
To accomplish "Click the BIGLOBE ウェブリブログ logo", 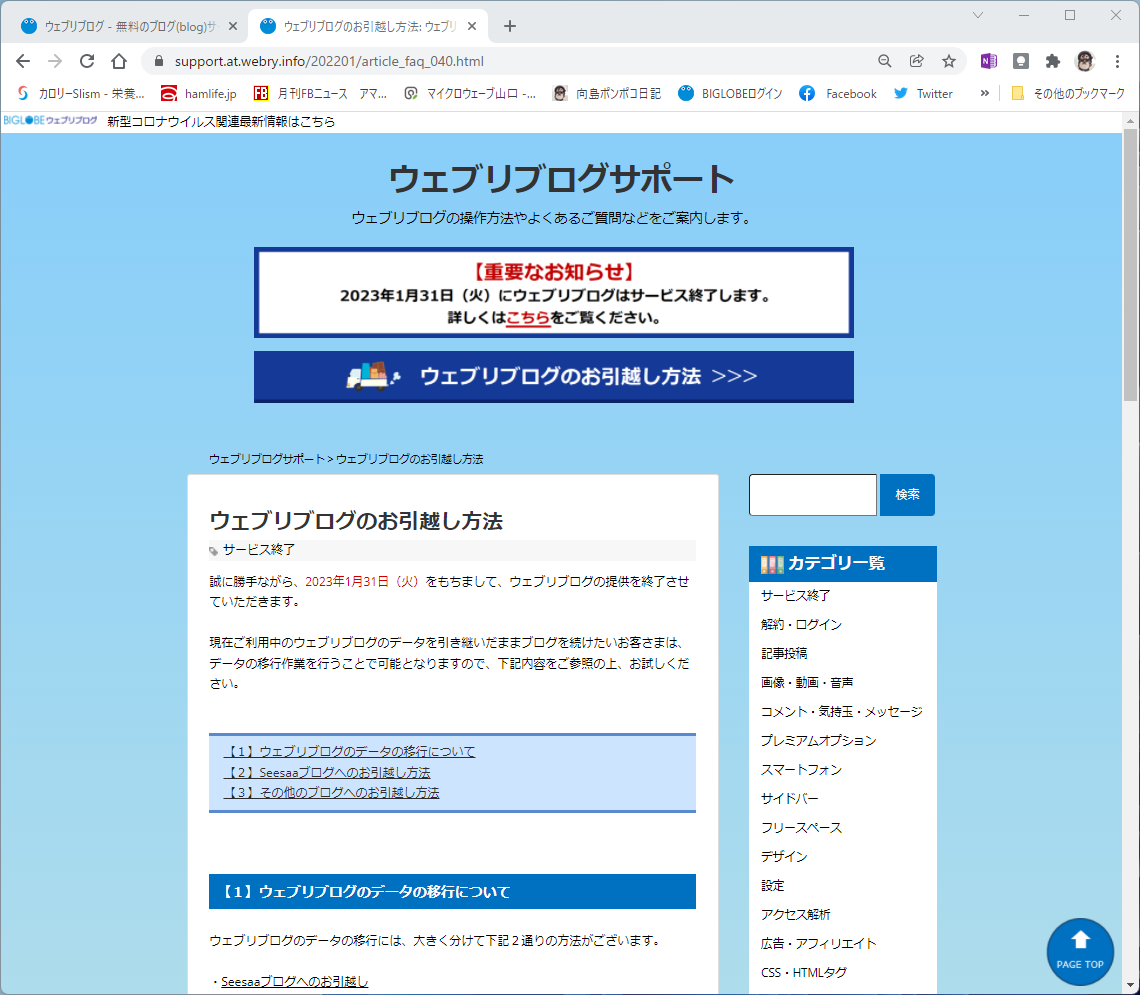I will 50,121.
